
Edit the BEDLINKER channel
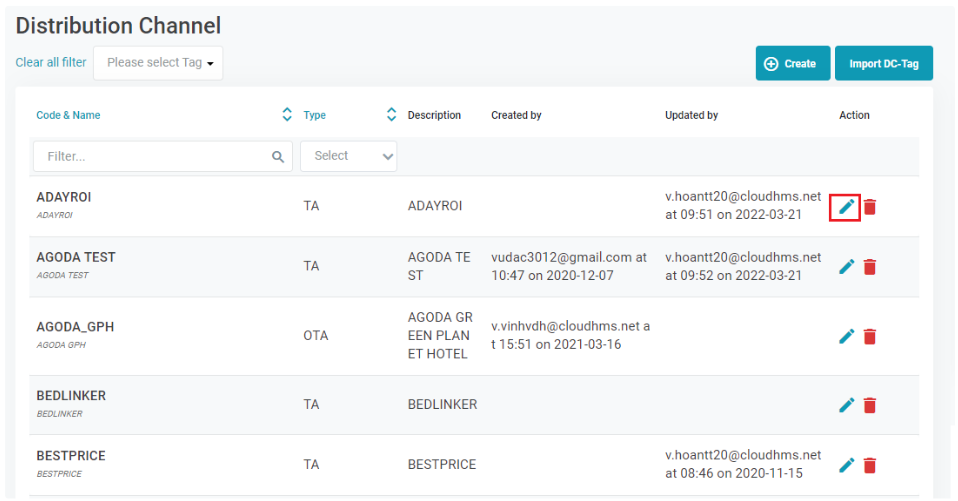[x=846, y=405]
